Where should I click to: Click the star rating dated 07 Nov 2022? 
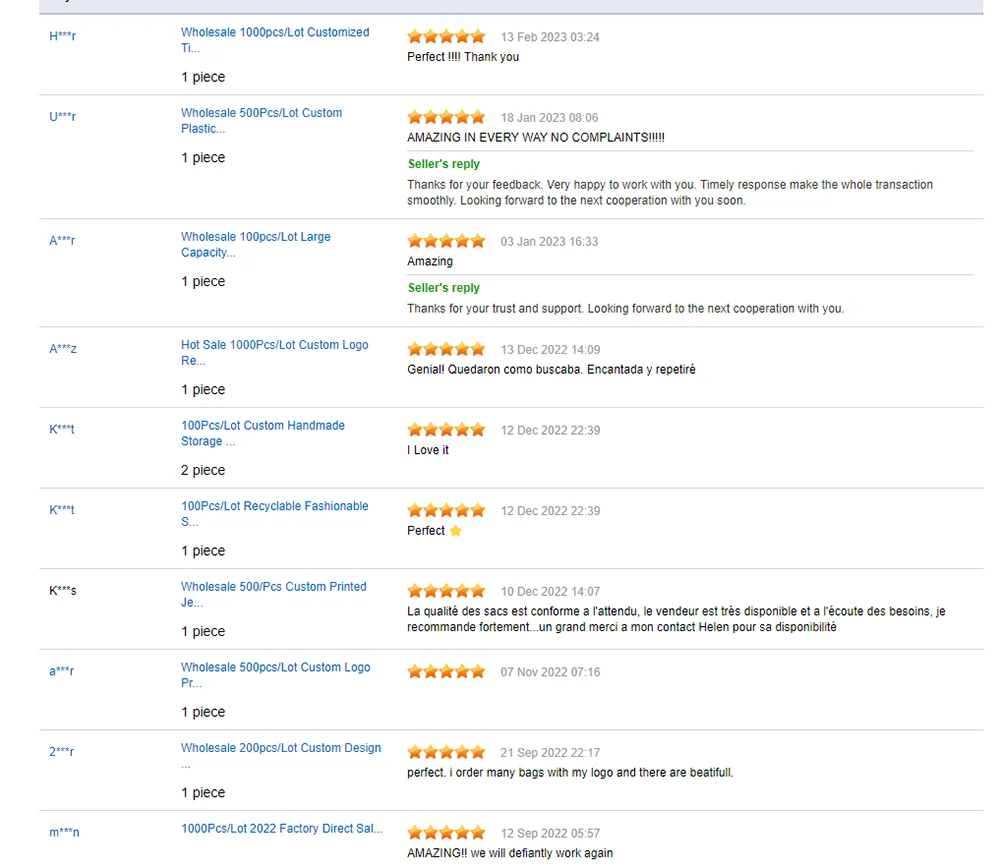coord(446,673)
